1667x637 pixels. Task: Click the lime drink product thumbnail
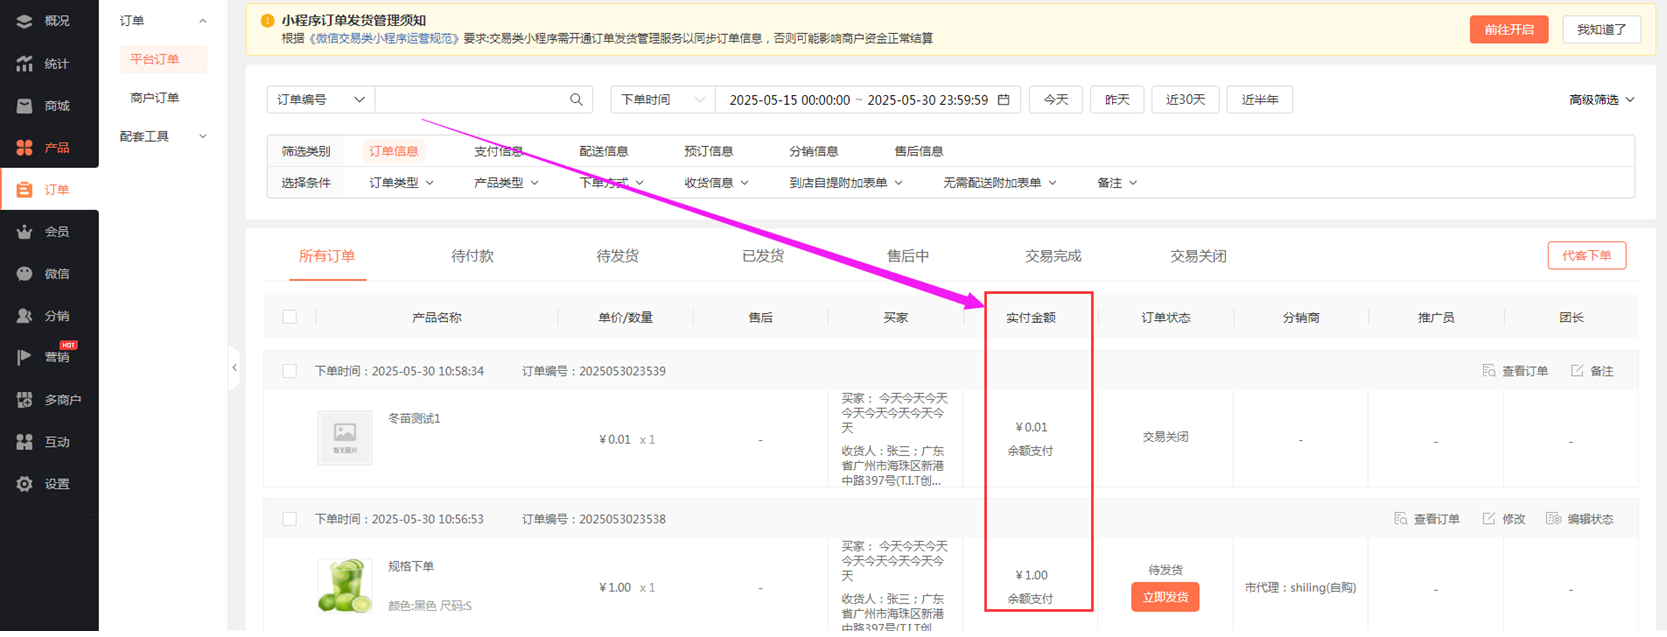click(x=345, y=586)
